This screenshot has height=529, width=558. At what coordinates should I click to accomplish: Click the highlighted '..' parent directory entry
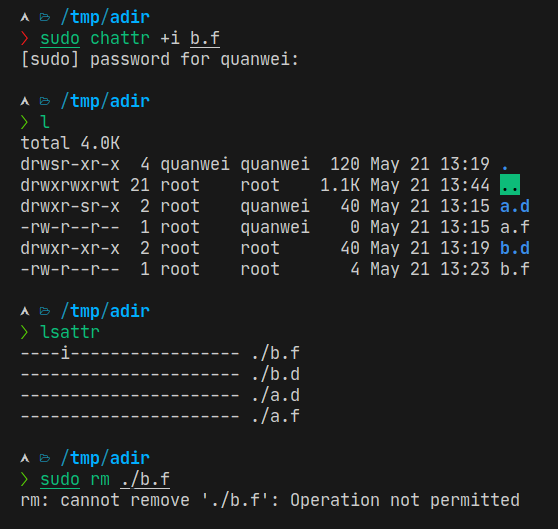510,185
